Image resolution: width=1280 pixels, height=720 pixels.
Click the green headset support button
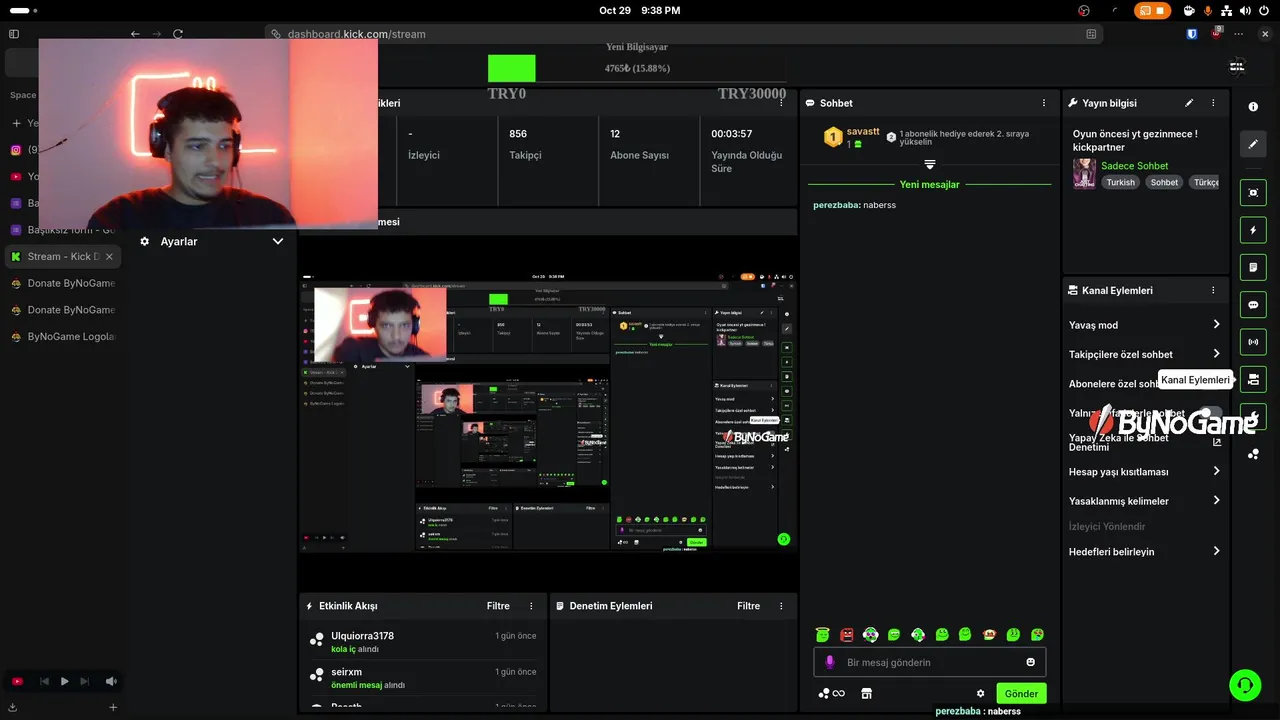(x=1245, y=685)
